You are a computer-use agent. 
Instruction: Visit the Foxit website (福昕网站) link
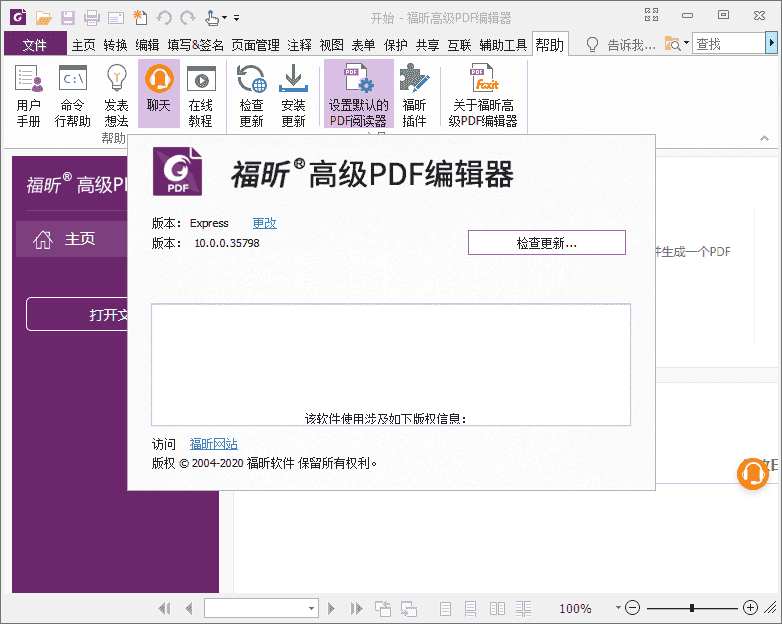[x=213, y=443]
